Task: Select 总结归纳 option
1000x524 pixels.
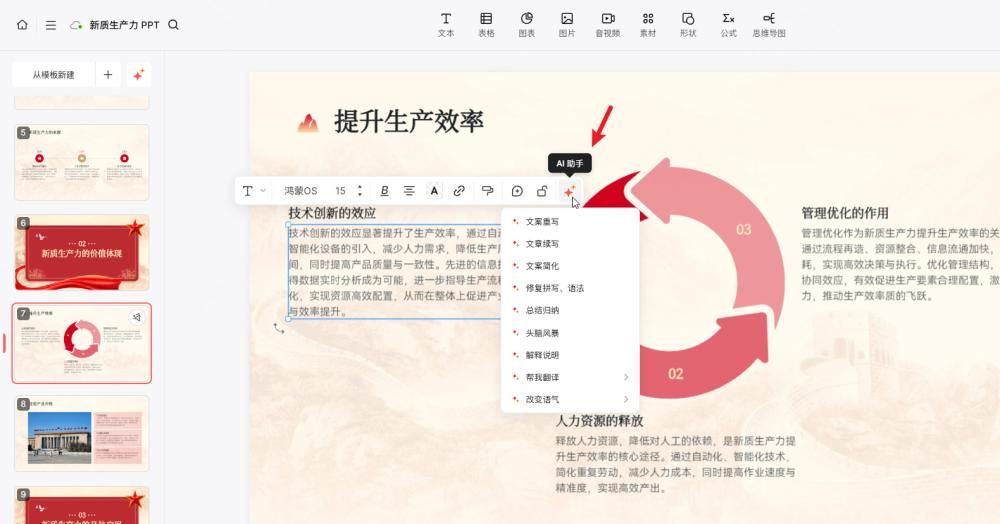Action: pos(570,310)
